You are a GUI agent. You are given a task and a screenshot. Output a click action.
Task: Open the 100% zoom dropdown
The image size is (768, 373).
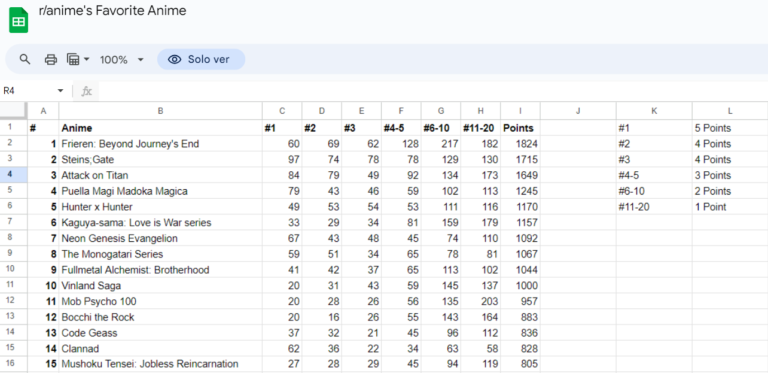pyautogui.click(x=122, y=60)
